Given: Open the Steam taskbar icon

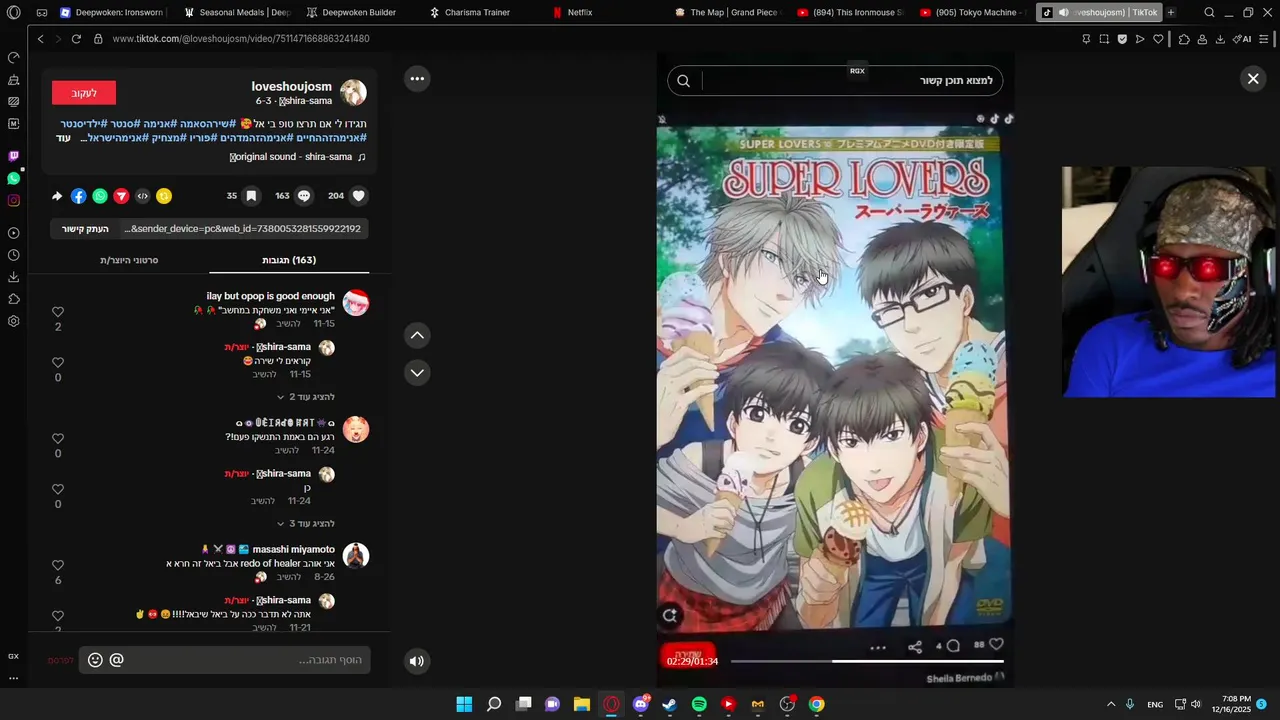Looking at the screenshot, I should pyautogui.click(x=670, y=704).
